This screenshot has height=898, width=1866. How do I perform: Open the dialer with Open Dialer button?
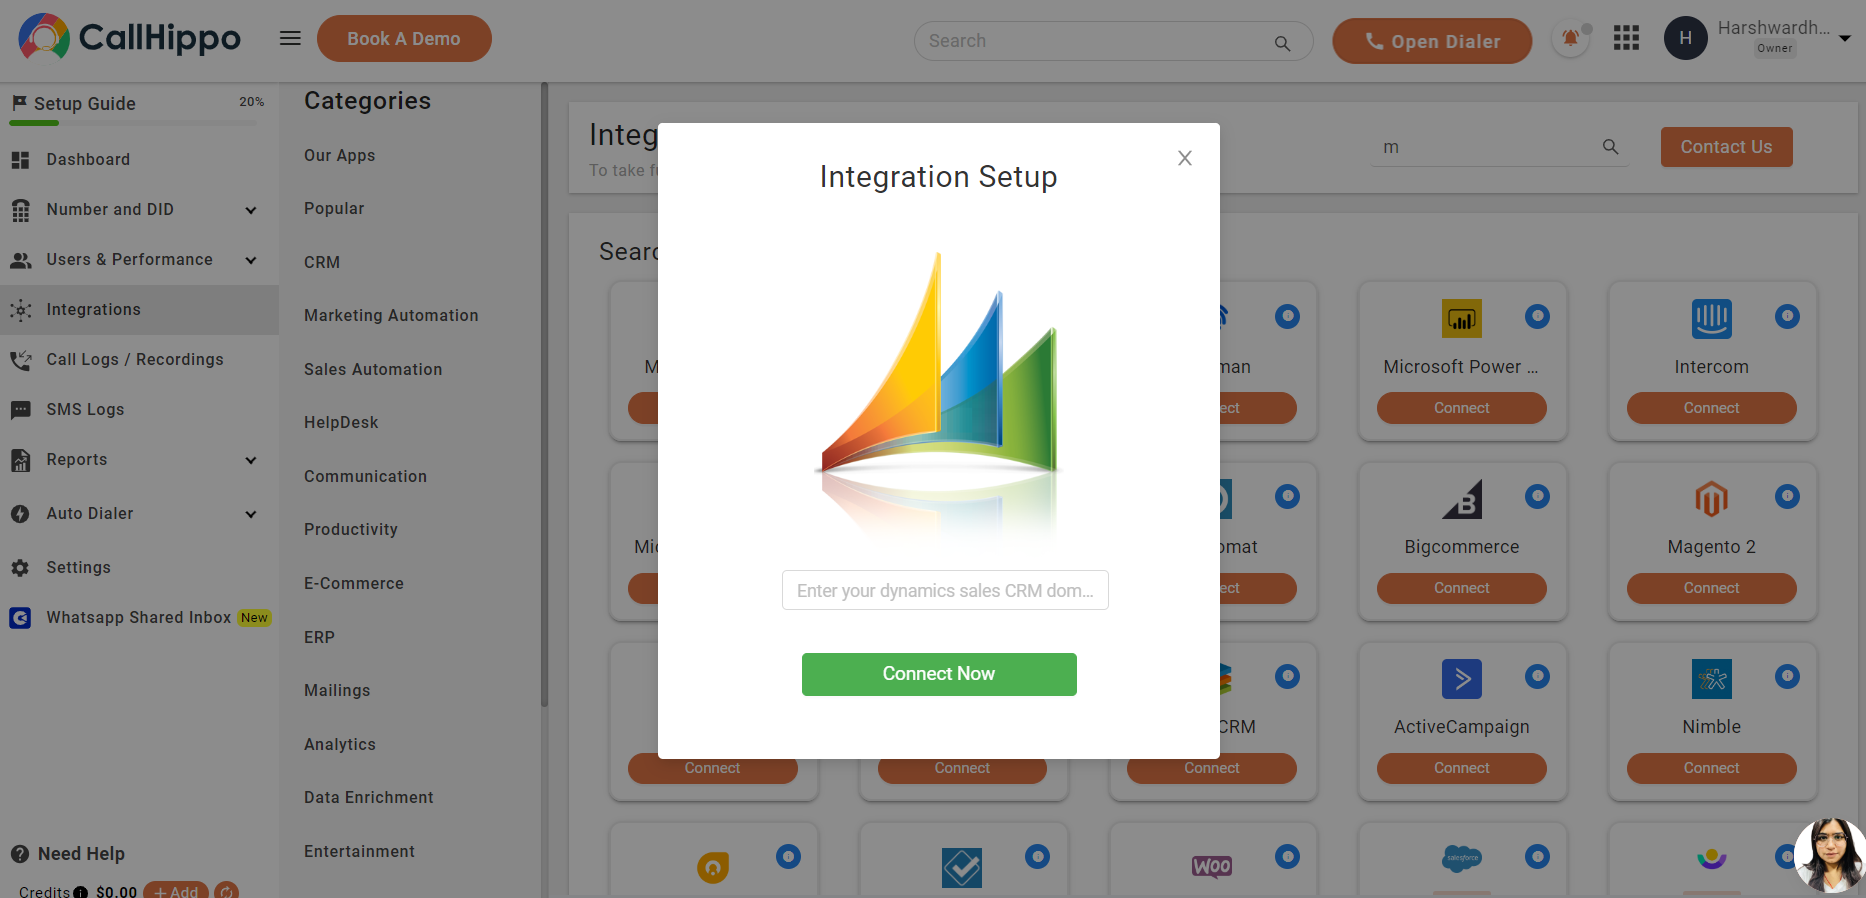point(1432,41)
